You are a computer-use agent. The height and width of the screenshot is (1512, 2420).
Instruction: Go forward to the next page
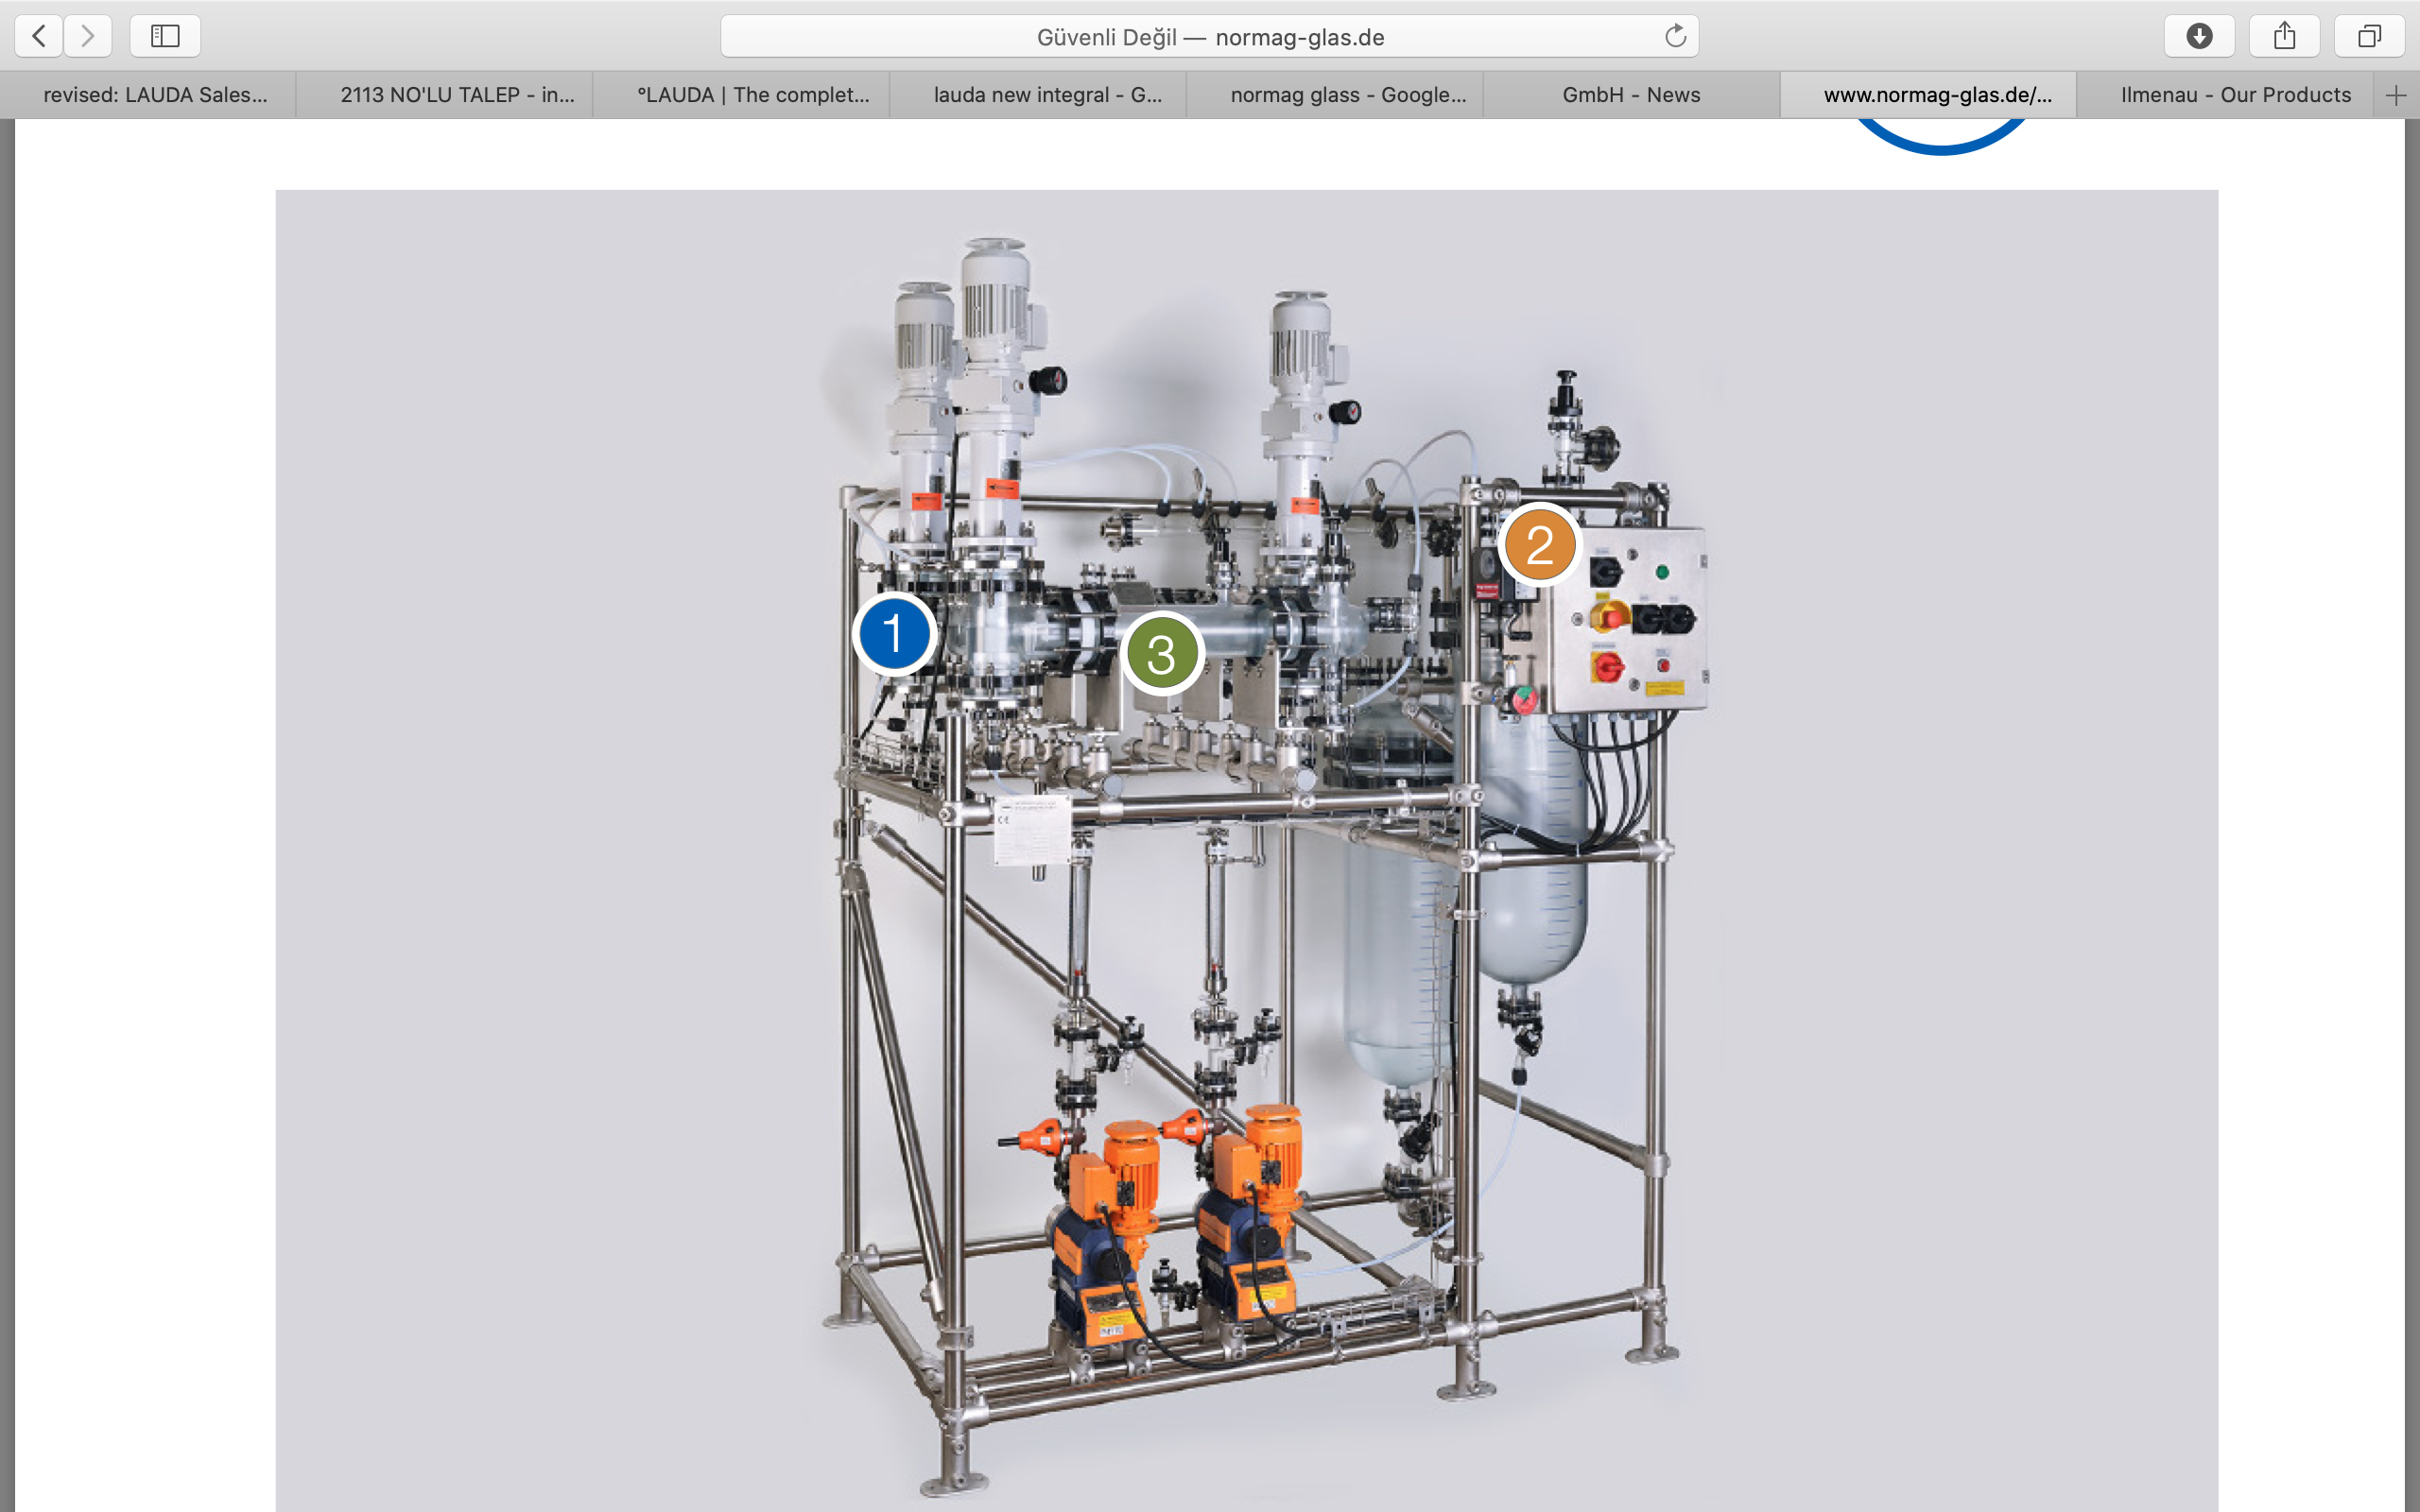click(x=88, y=36)
